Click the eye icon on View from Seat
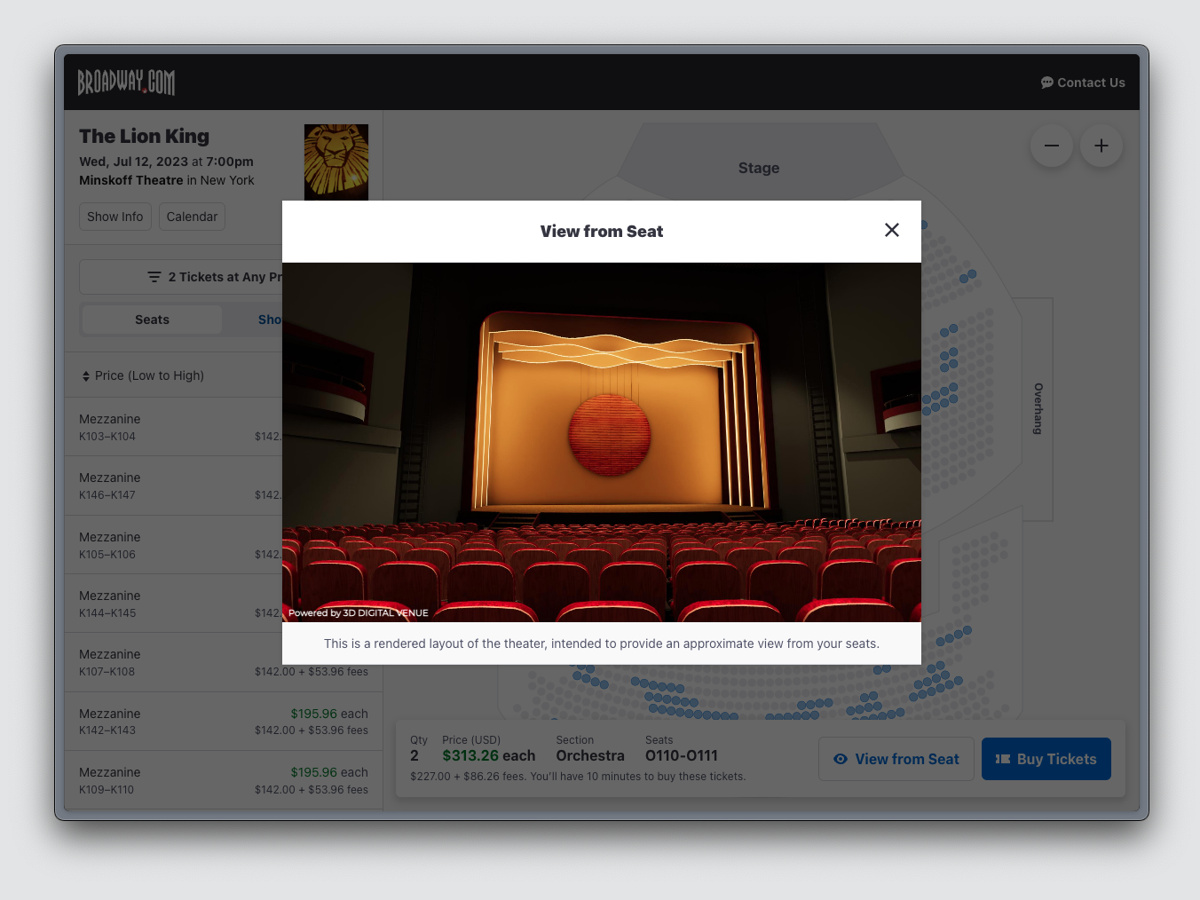1200x900 pixels. 841,759
